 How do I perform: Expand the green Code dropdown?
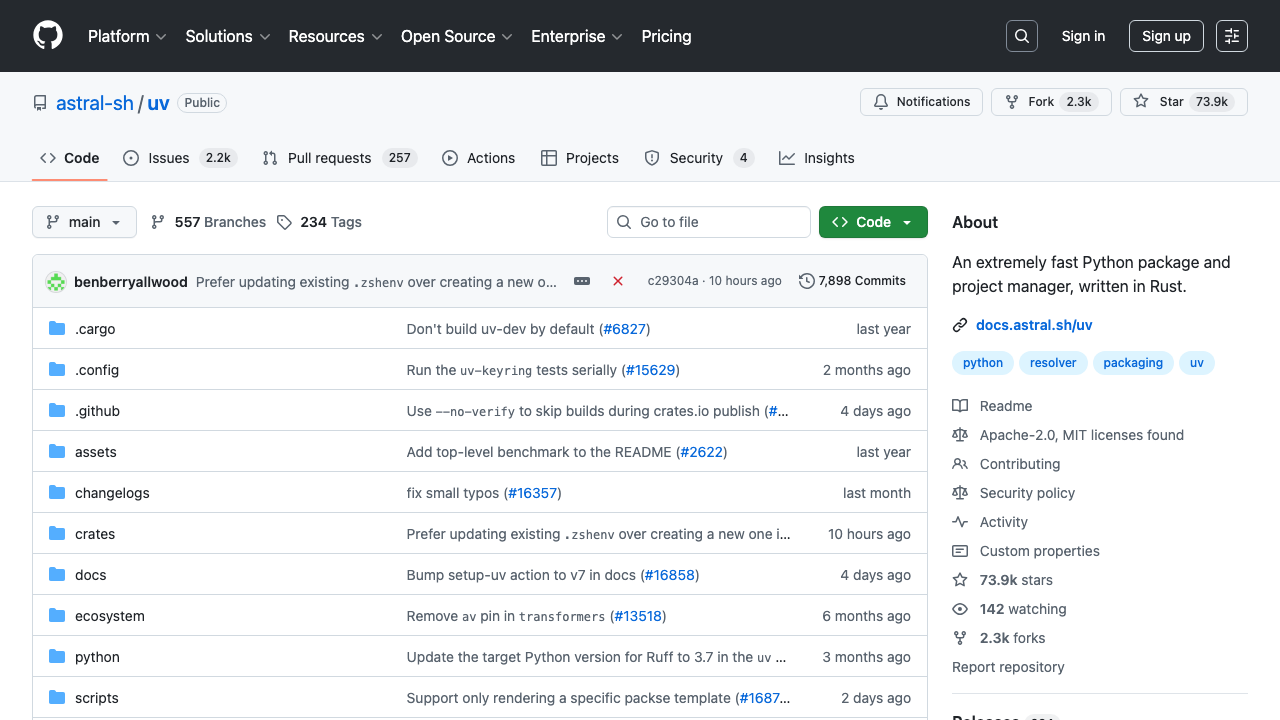coord(873,222)
